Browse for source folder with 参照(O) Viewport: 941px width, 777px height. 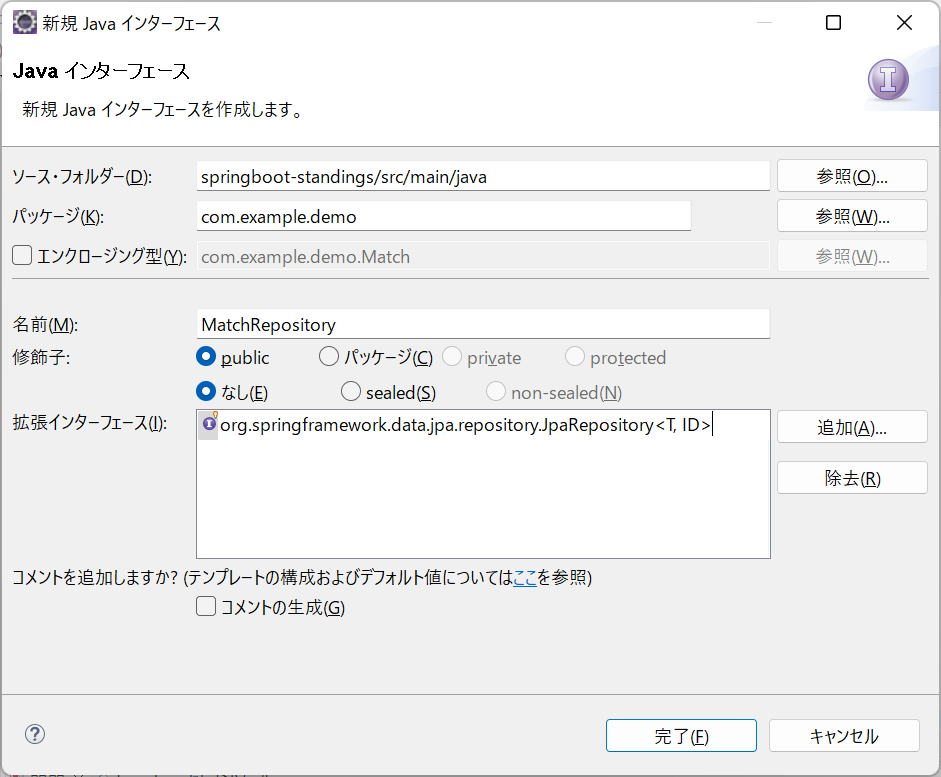pos(851,176)
